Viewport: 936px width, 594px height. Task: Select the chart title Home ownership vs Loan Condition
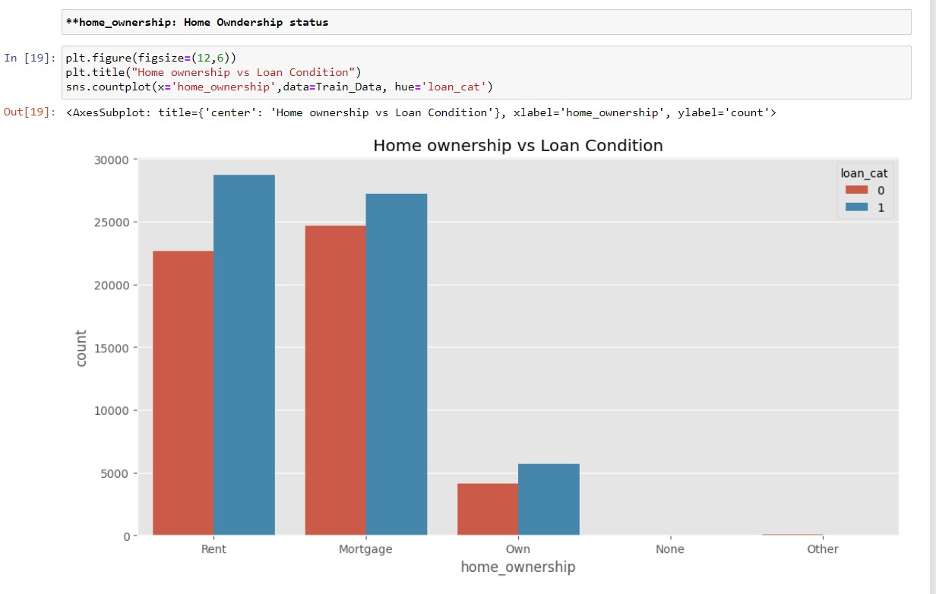tap(516, 145)
